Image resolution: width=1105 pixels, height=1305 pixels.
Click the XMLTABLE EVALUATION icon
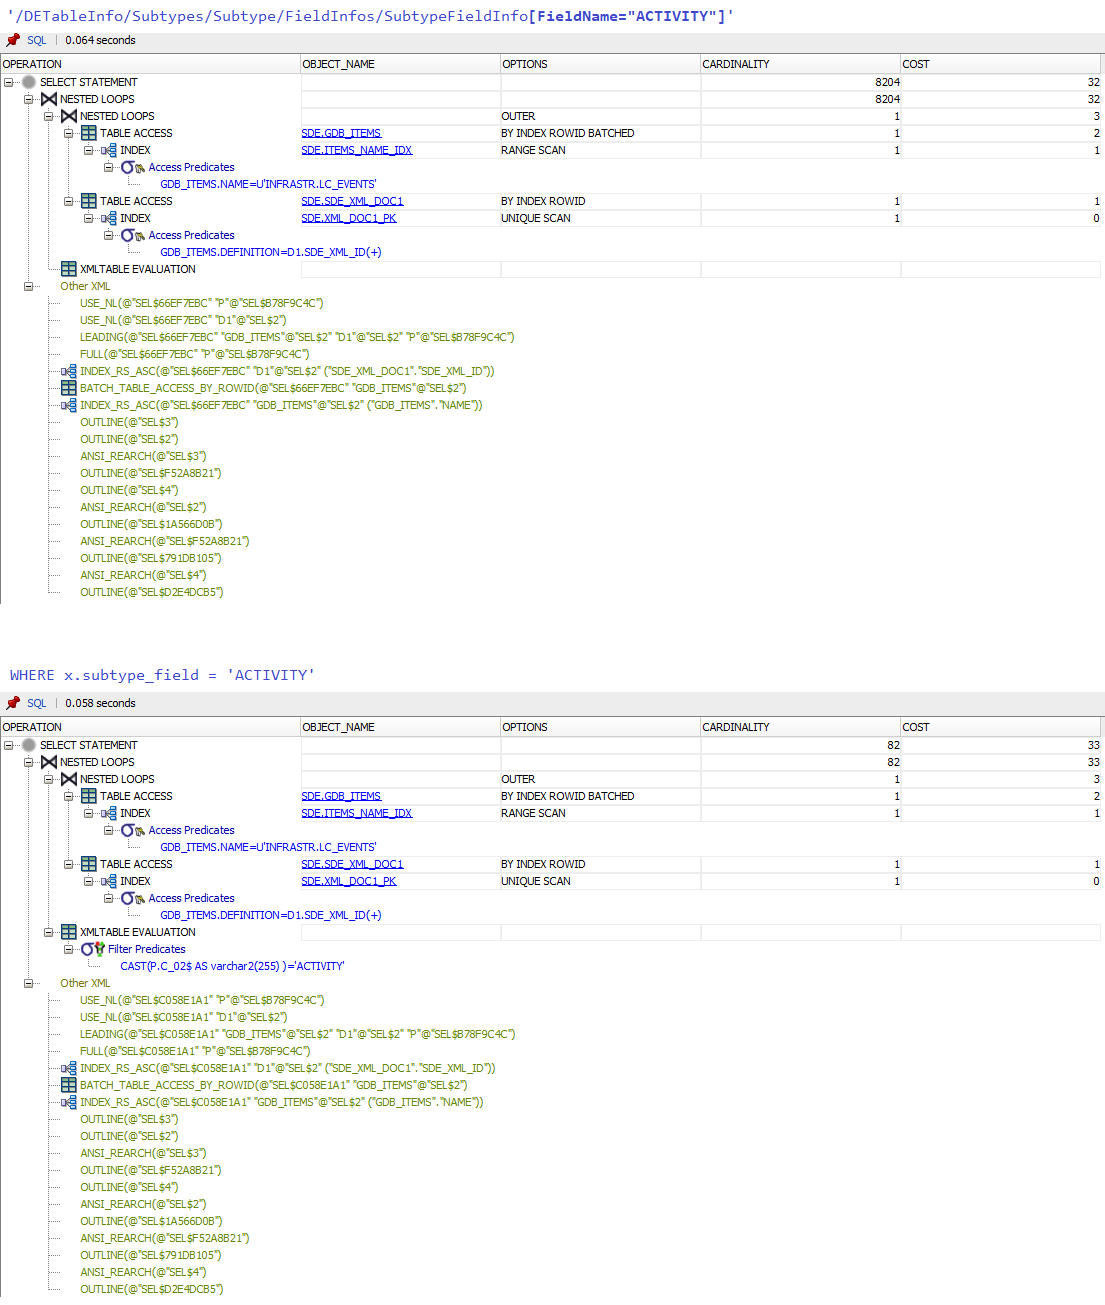click(x=69, y=268)
